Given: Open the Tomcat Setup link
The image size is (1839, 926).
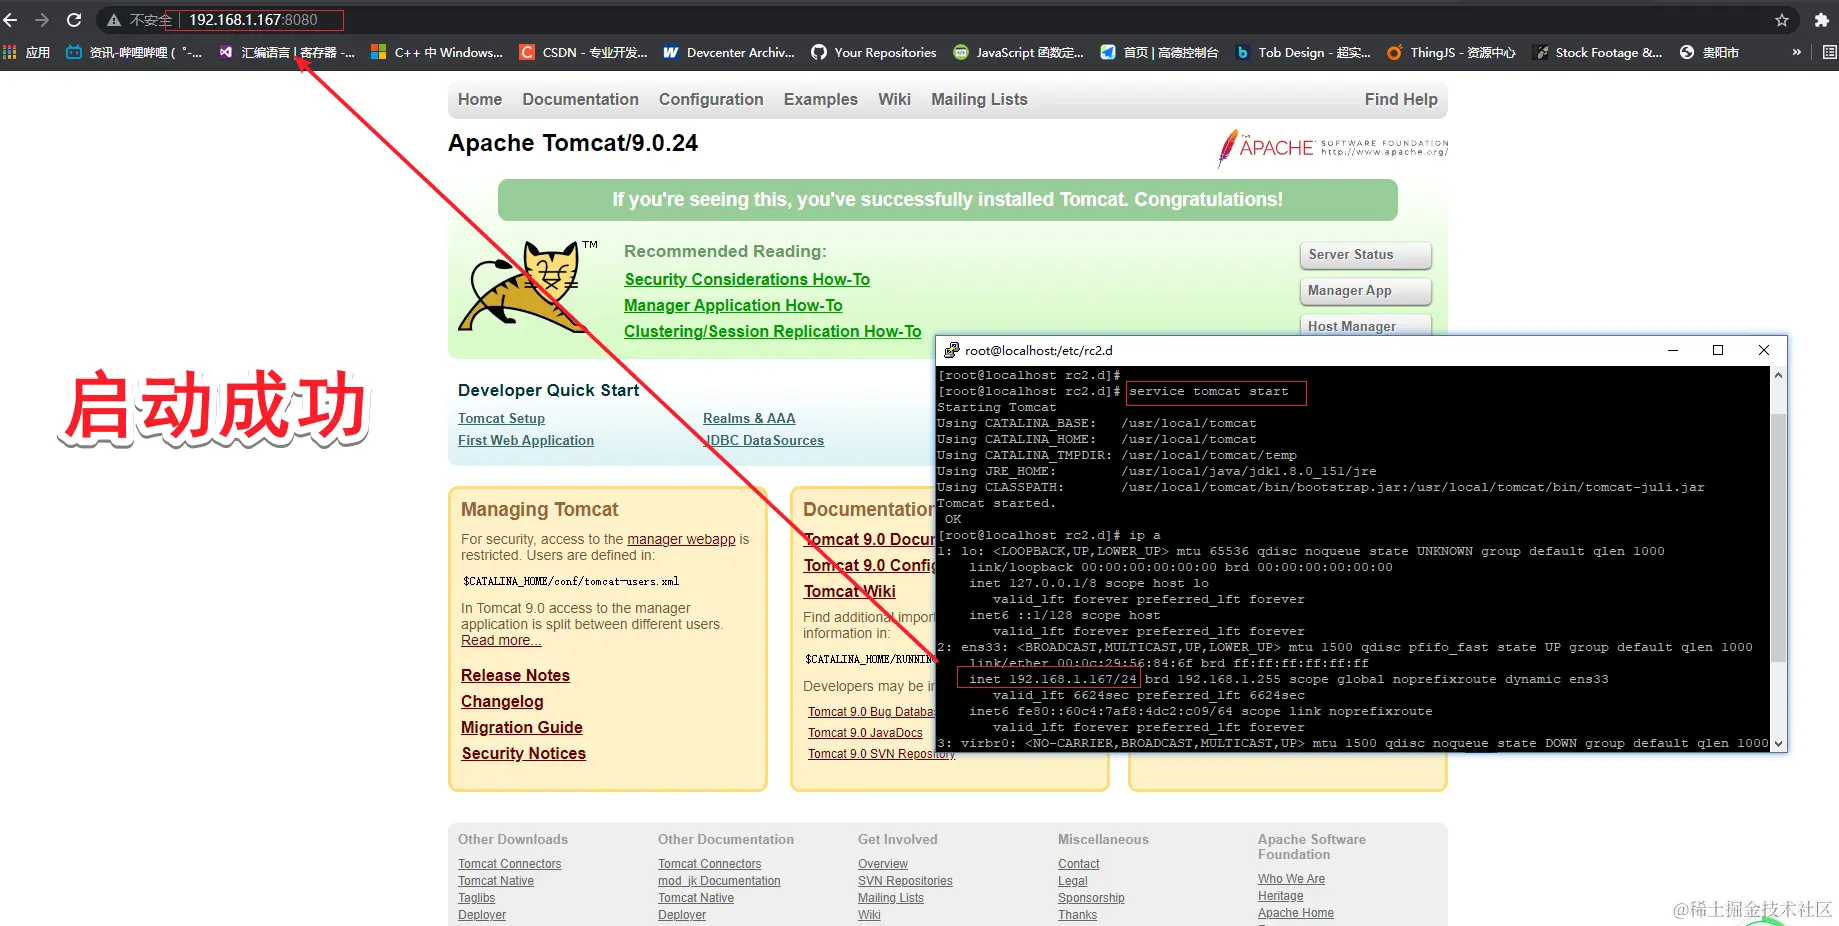Looking at the screenshot, I should tap(501, 418).
